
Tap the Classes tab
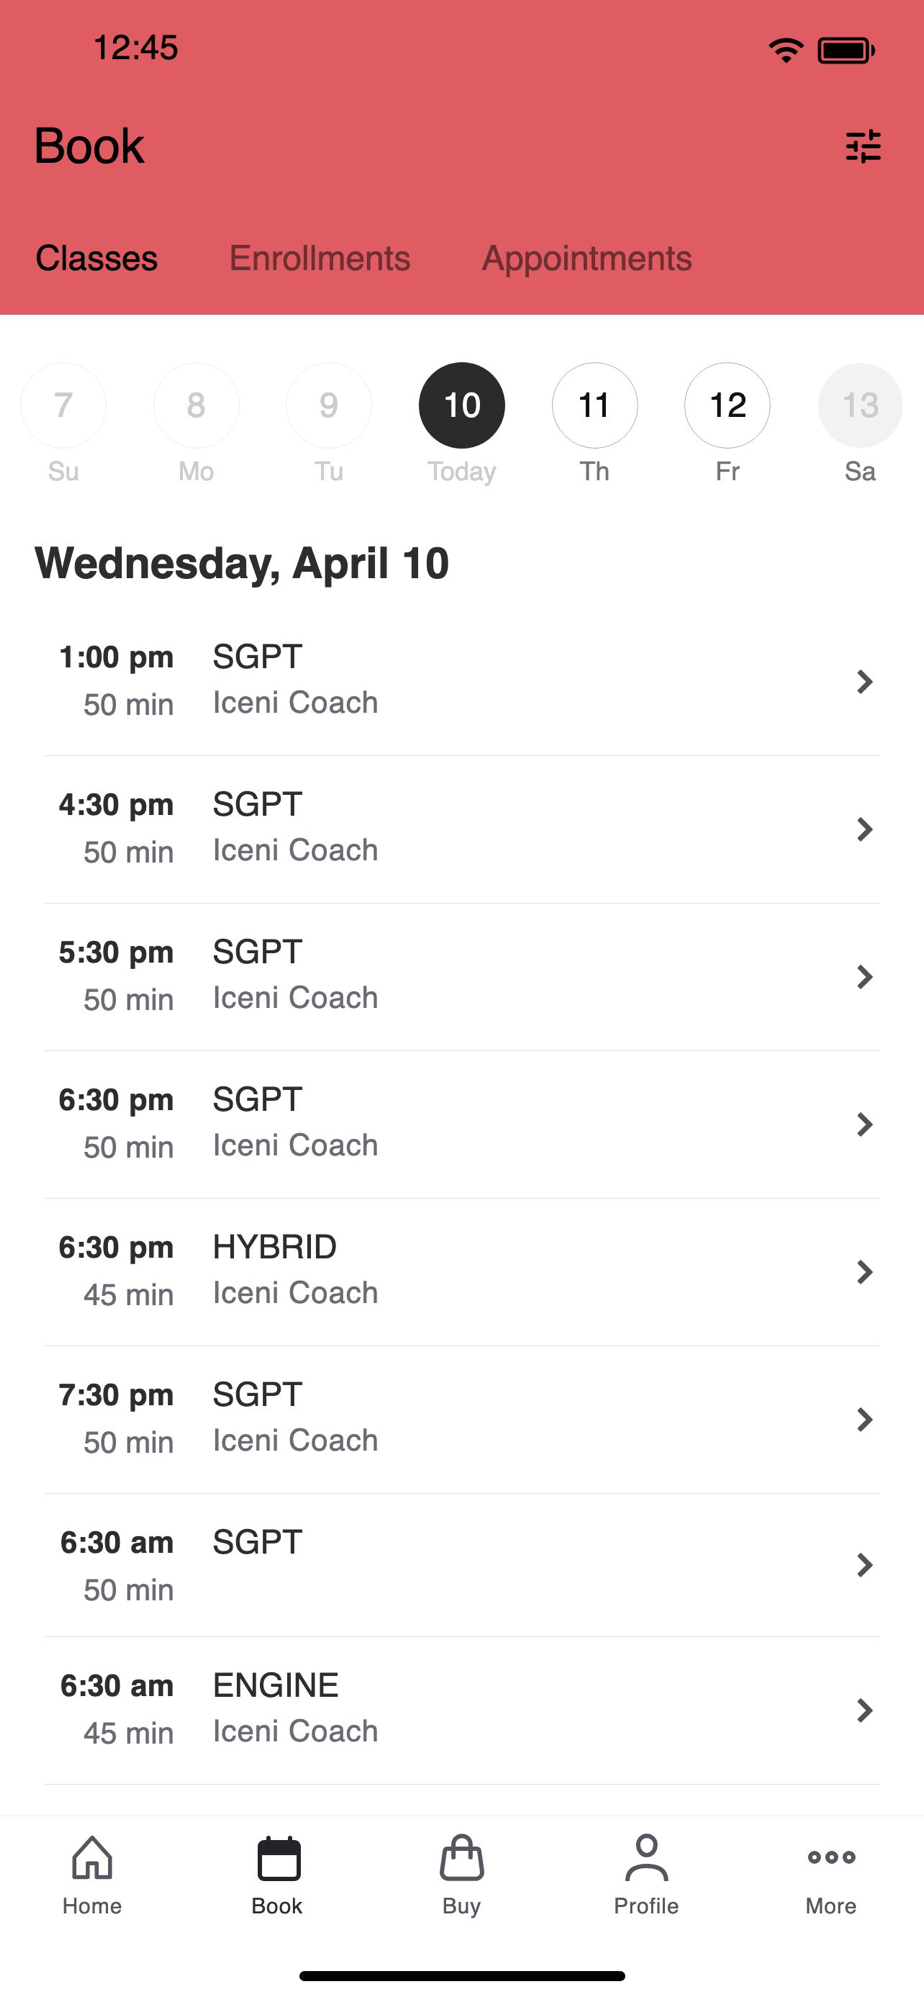click(97, 259)
